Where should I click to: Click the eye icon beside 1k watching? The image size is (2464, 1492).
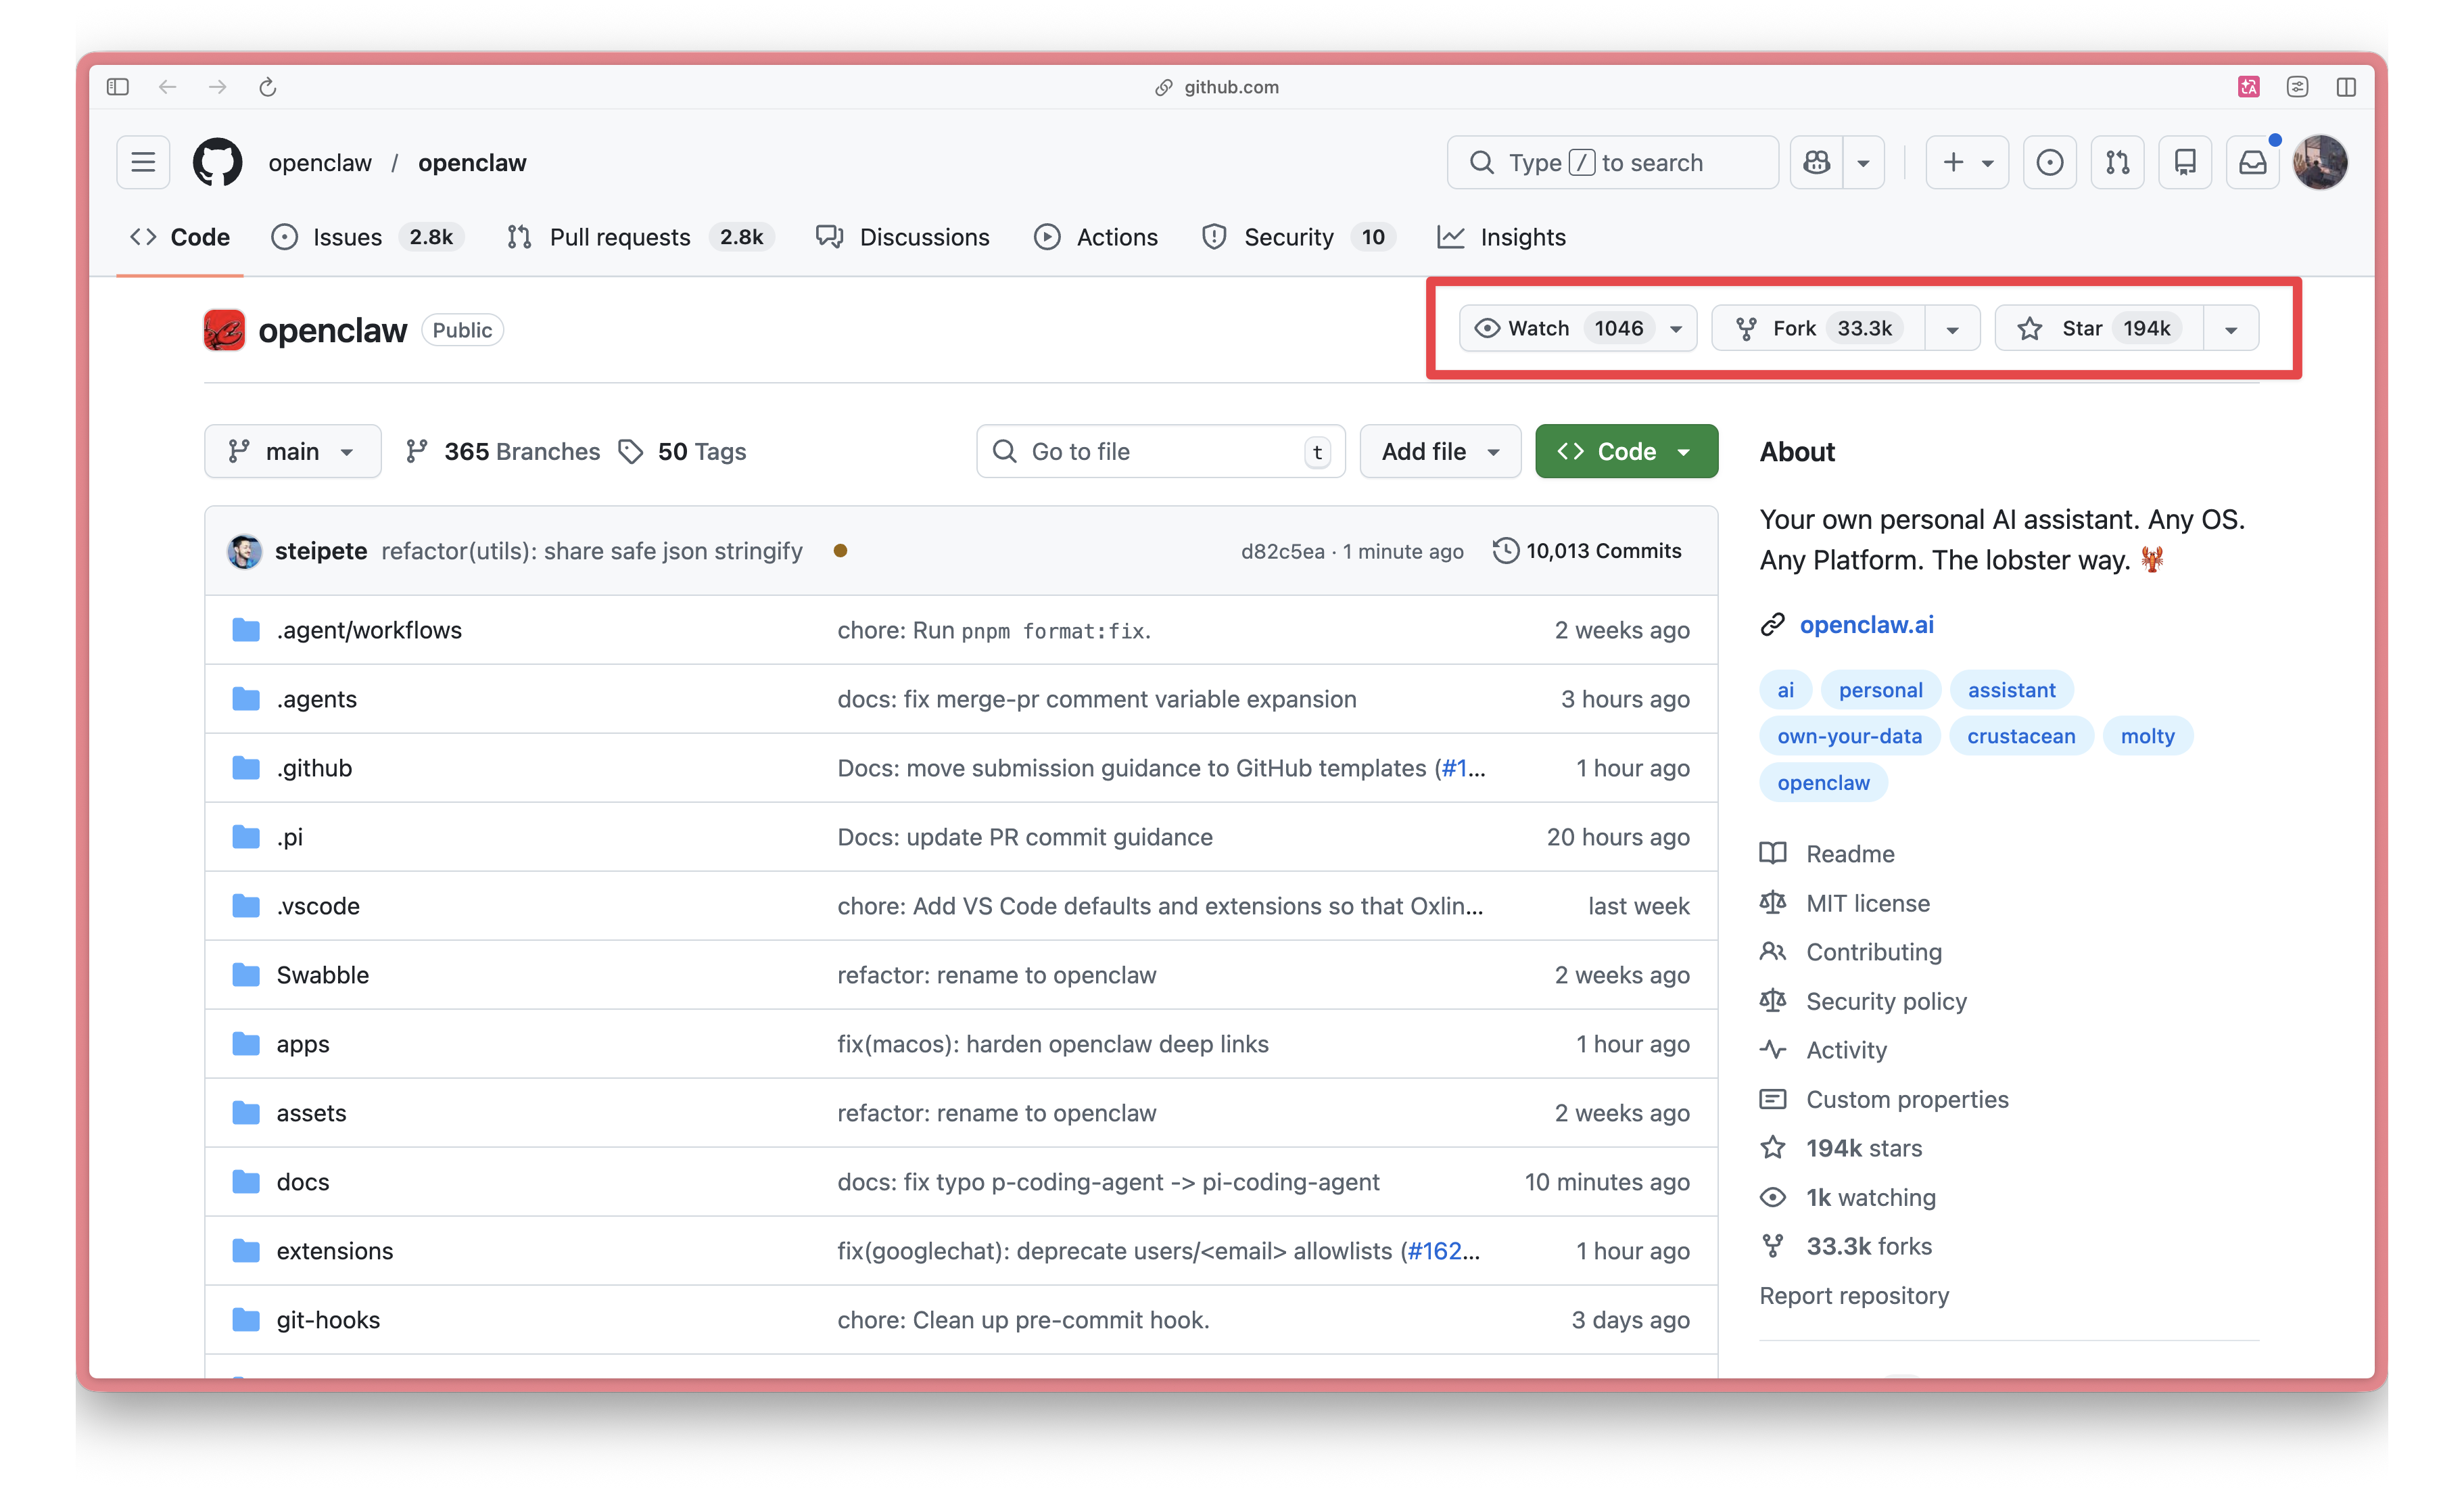[1773, 1197]
